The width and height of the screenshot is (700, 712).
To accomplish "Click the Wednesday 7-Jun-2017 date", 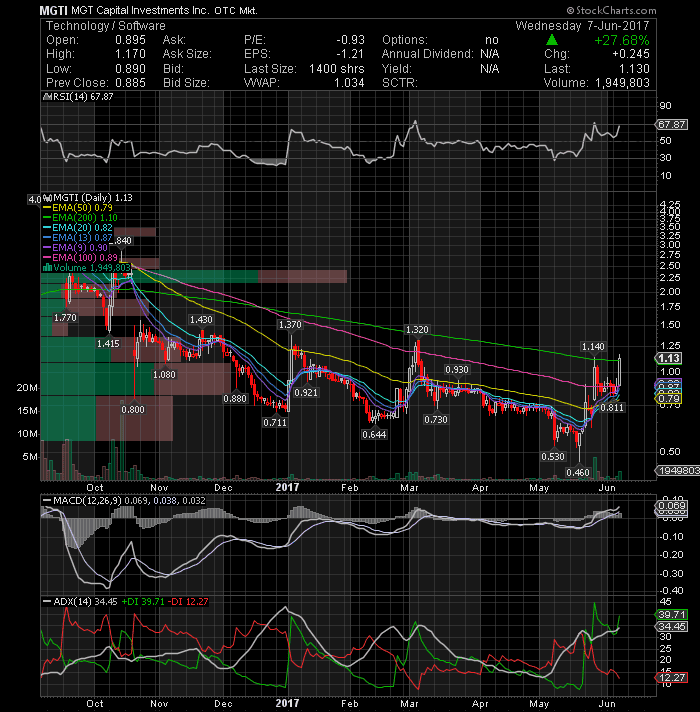I will coord(582,26).
